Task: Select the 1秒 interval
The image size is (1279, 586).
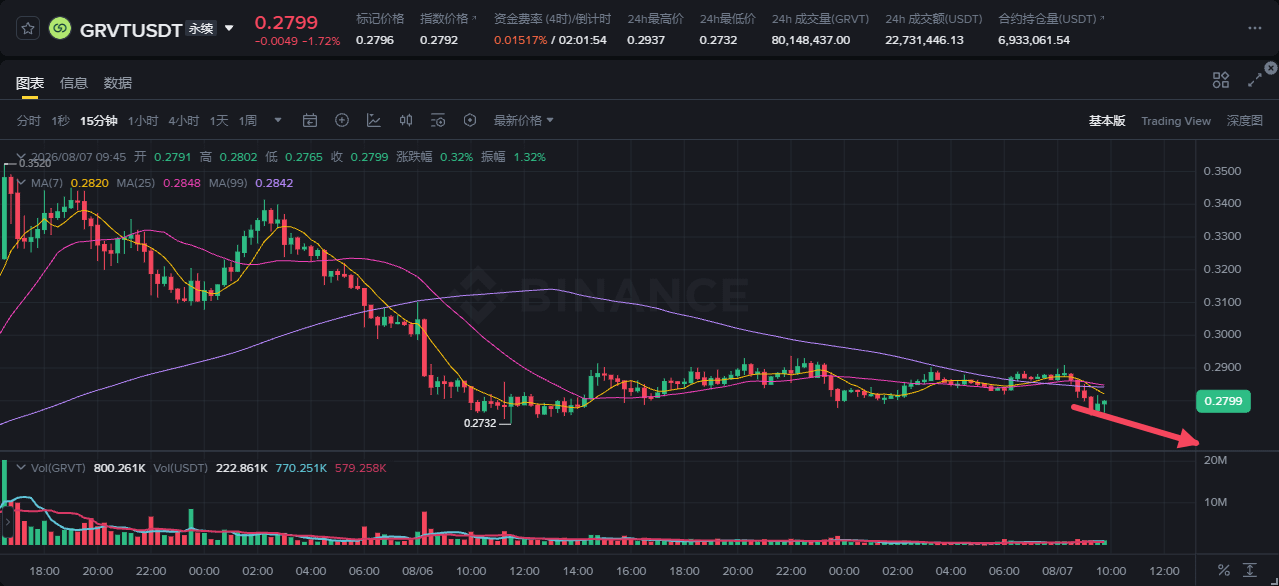Action: coord(60,121)
